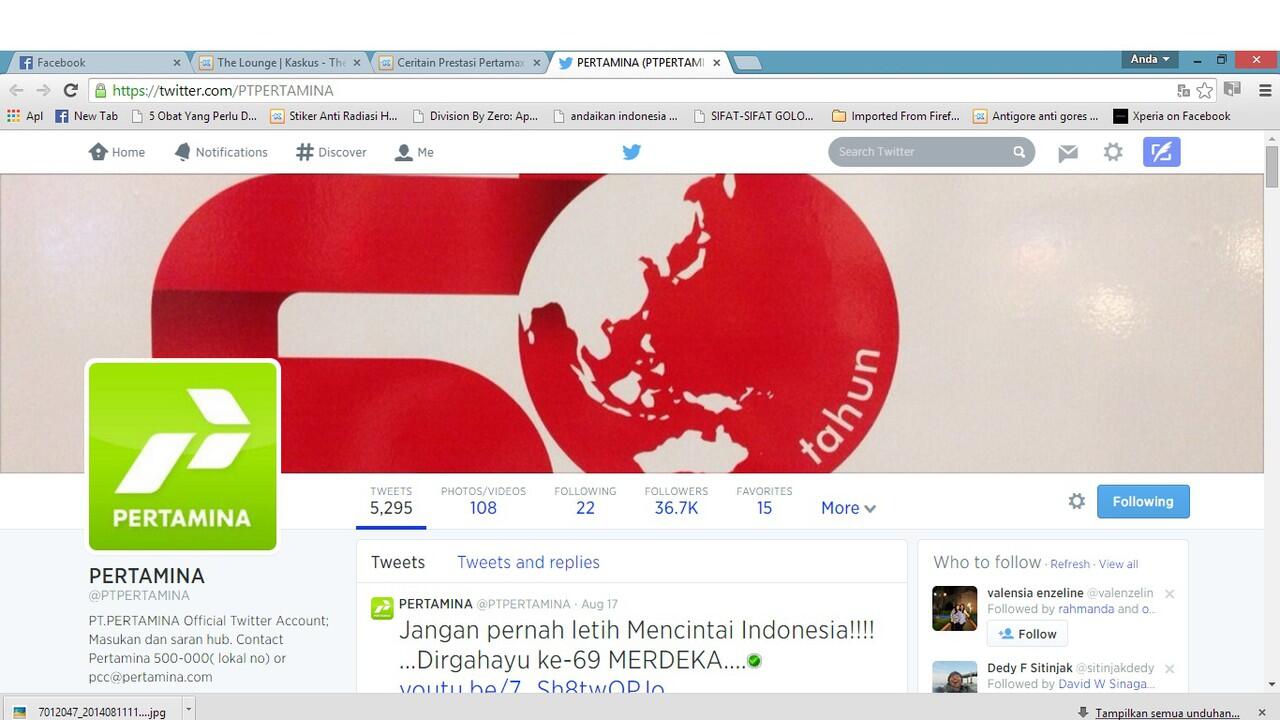Open the Me profile page
1280x720 pixels.
[414, 152]
